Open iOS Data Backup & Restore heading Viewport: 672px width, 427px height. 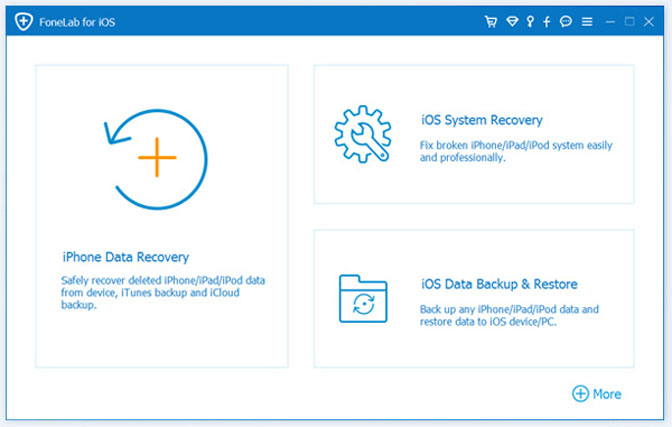499,284
